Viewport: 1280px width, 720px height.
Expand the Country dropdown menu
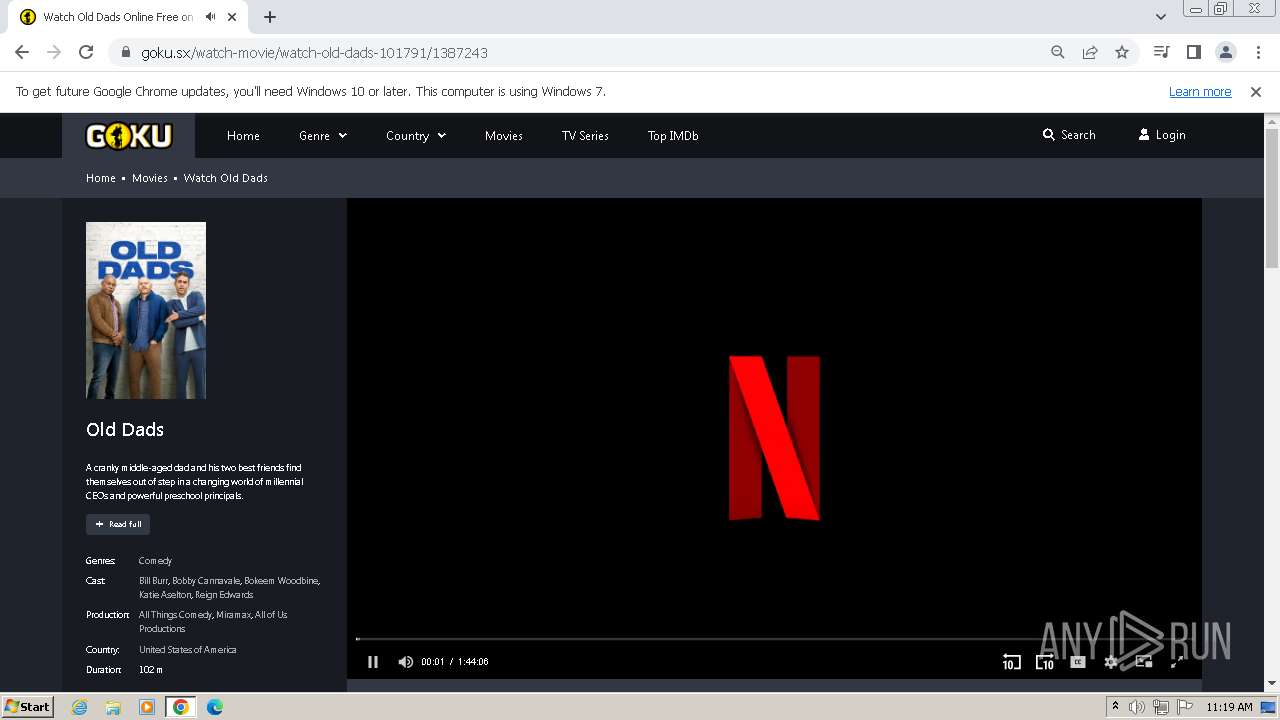tap(416, 136)
